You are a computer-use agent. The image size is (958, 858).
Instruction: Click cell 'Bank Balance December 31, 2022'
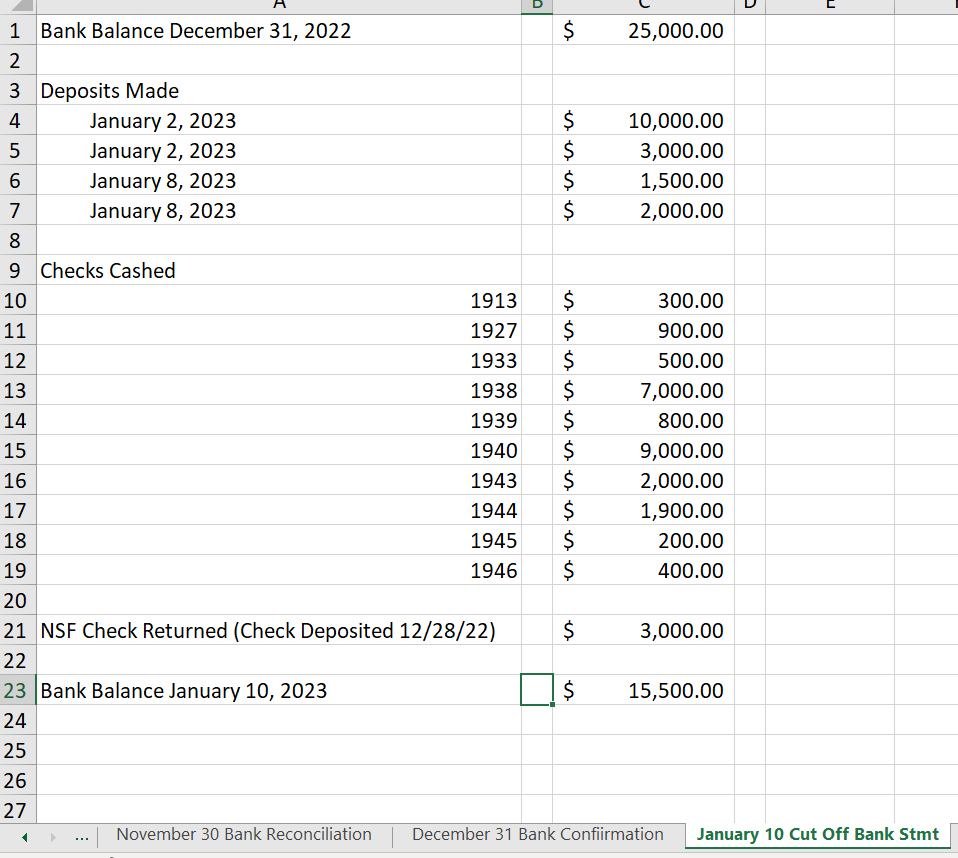(279, 30)
